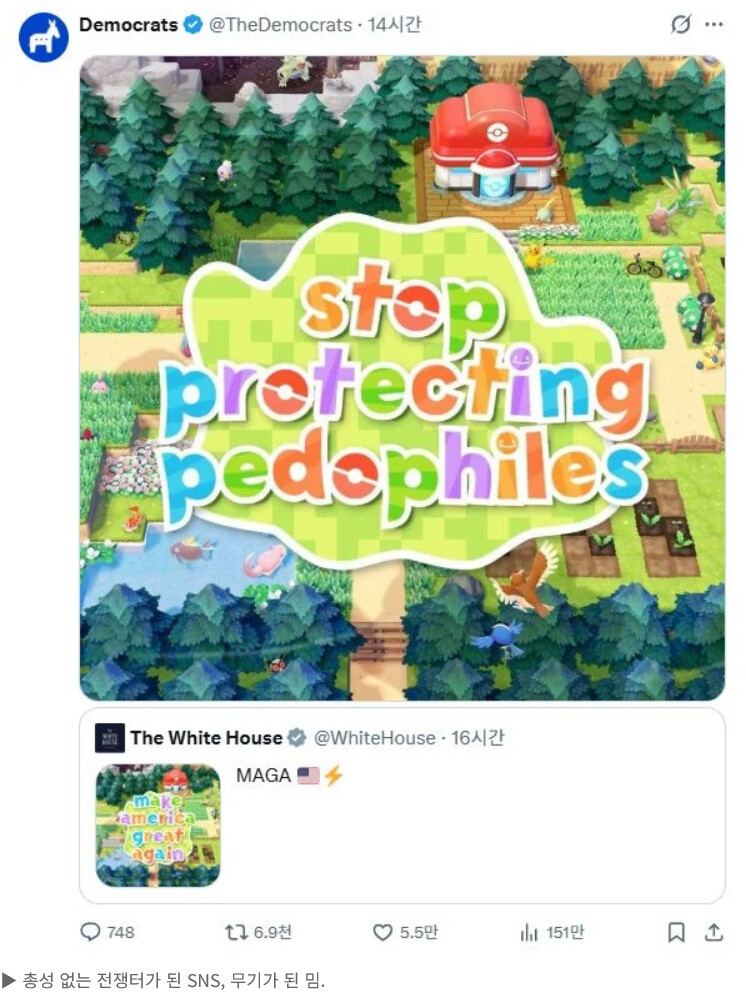The width and height of the screenshot is (746, 1002).
Task: Click the Grok circle-slash icon
Action: 681,25
